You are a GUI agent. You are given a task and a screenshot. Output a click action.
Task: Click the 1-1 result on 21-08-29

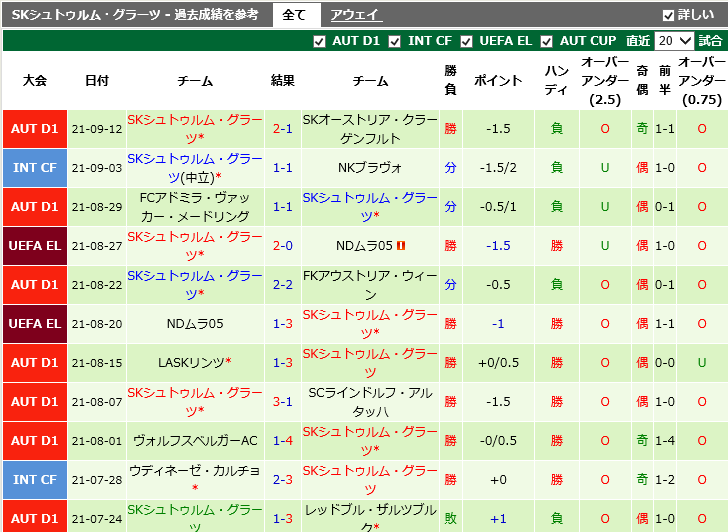click(x=282, y=207)
